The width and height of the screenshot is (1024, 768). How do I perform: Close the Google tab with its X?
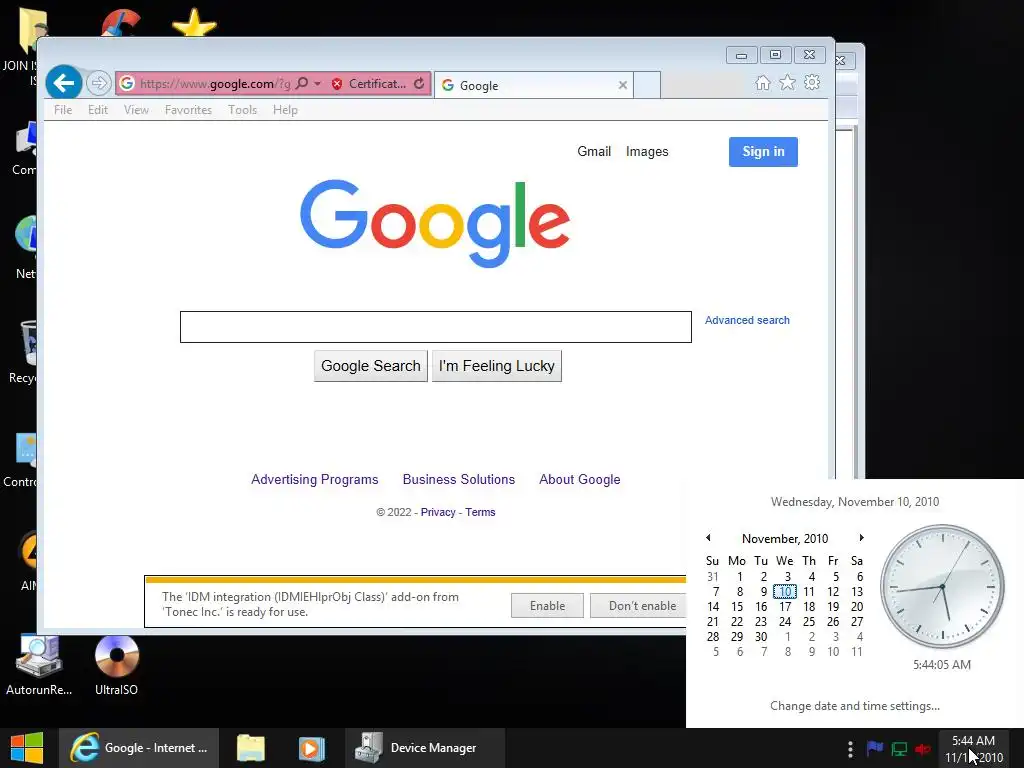(x=622, y=85)
